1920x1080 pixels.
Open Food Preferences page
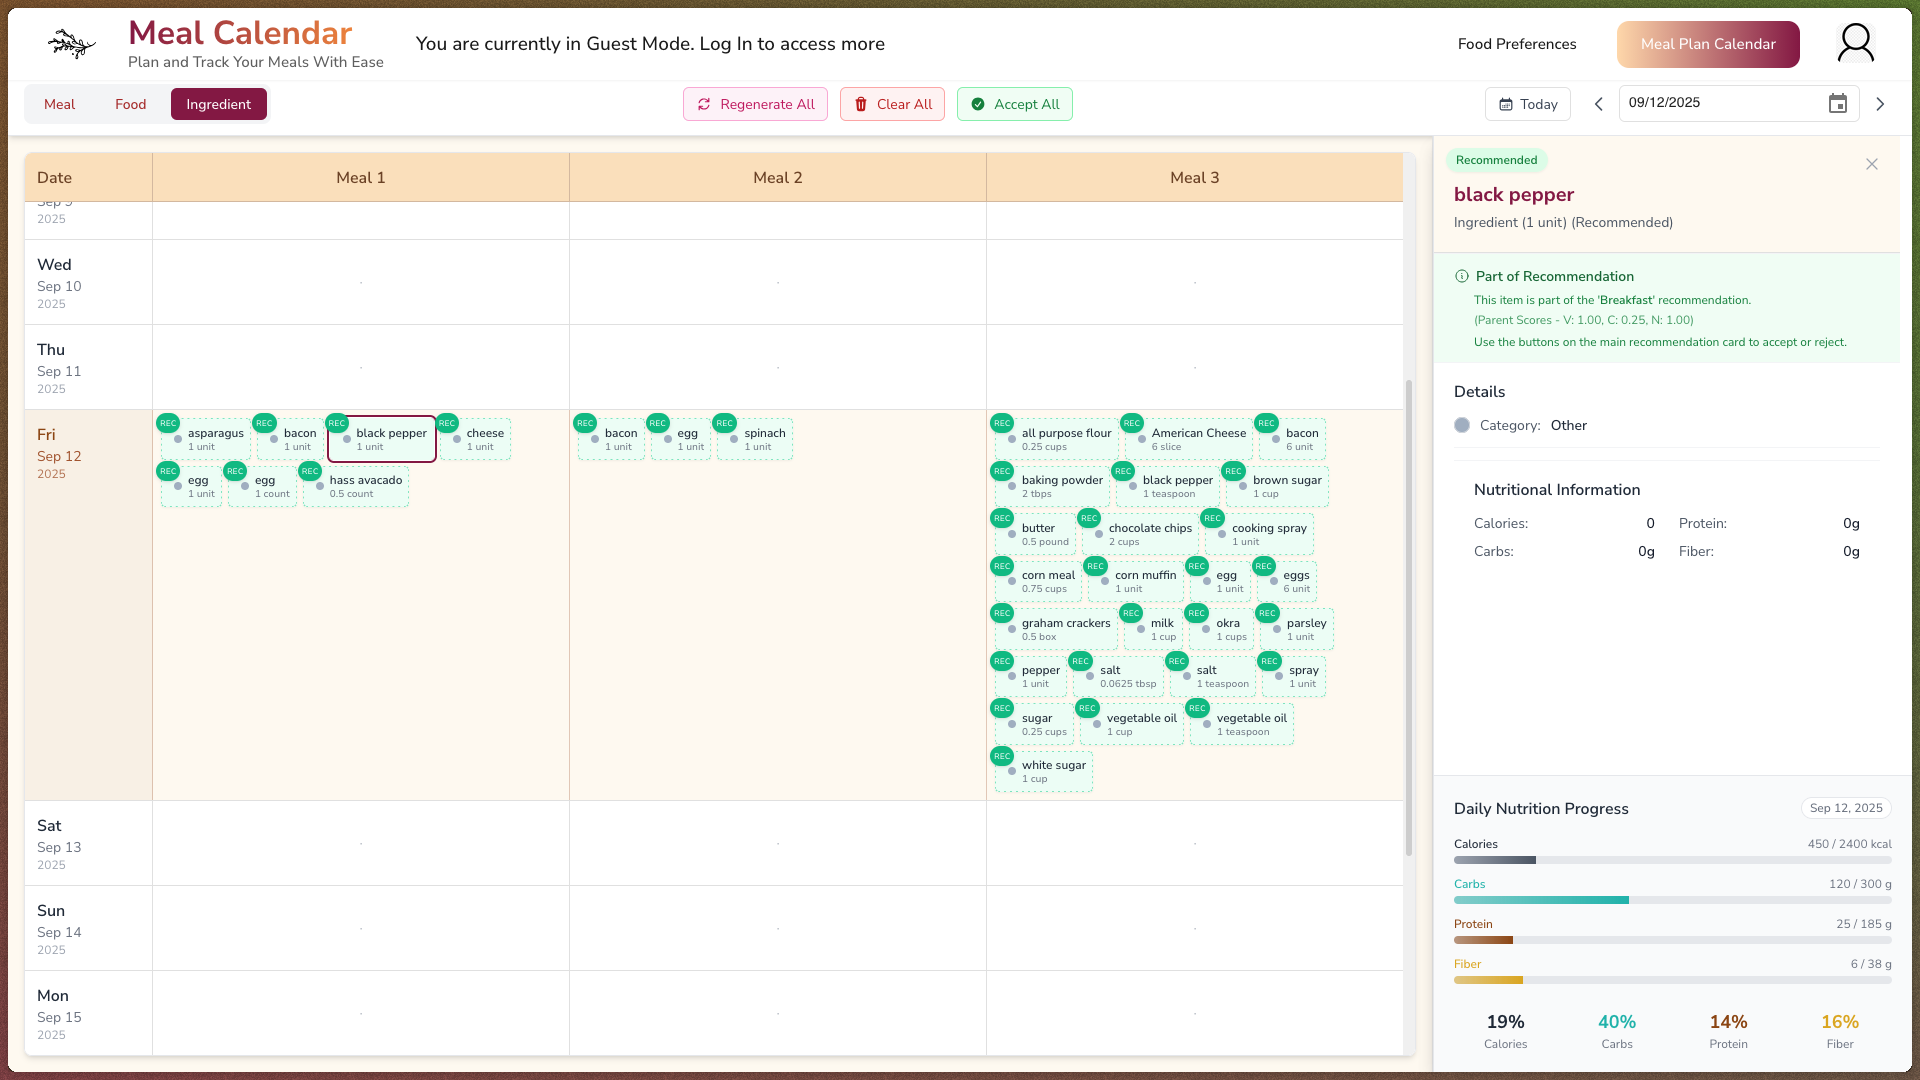point(1516,44)
